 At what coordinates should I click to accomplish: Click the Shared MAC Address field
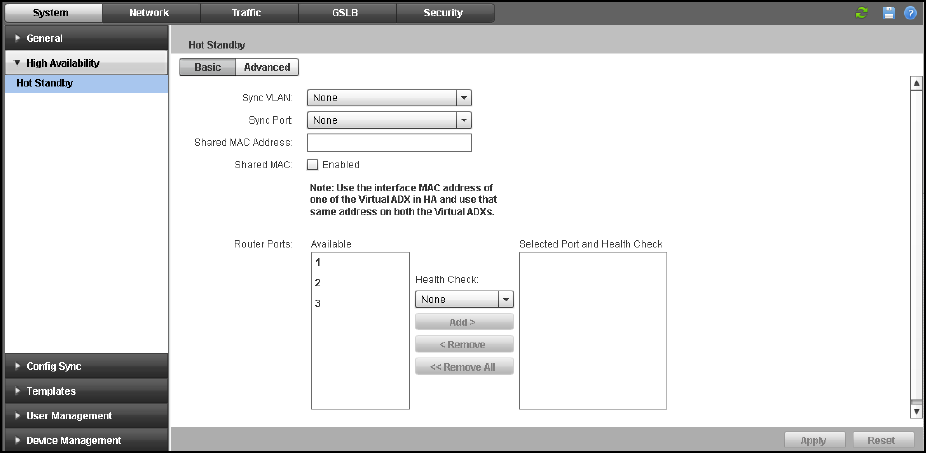point(389,142)
